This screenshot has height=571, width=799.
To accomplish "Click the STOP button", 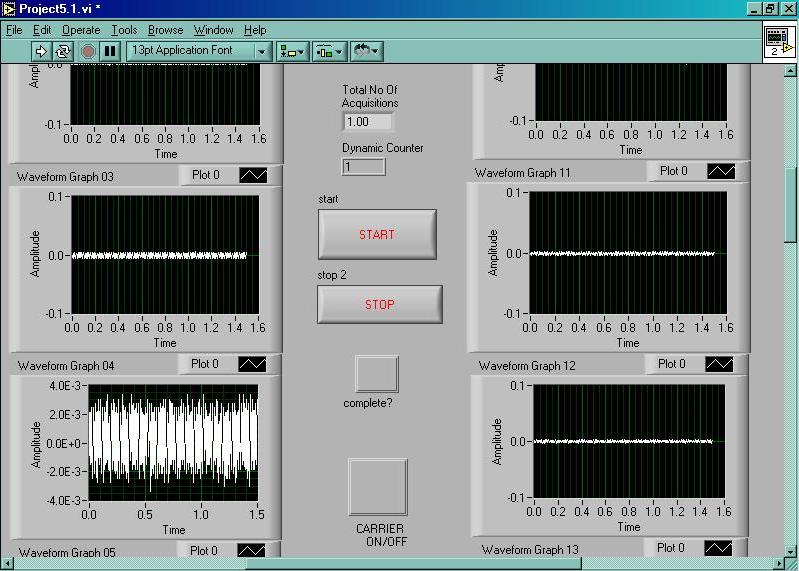I will pos(380,305).
